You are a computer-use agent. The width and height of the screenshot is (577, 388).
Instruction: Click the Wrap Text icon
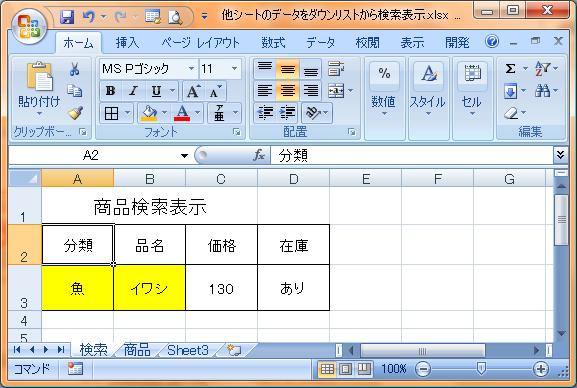pos(336,69)
